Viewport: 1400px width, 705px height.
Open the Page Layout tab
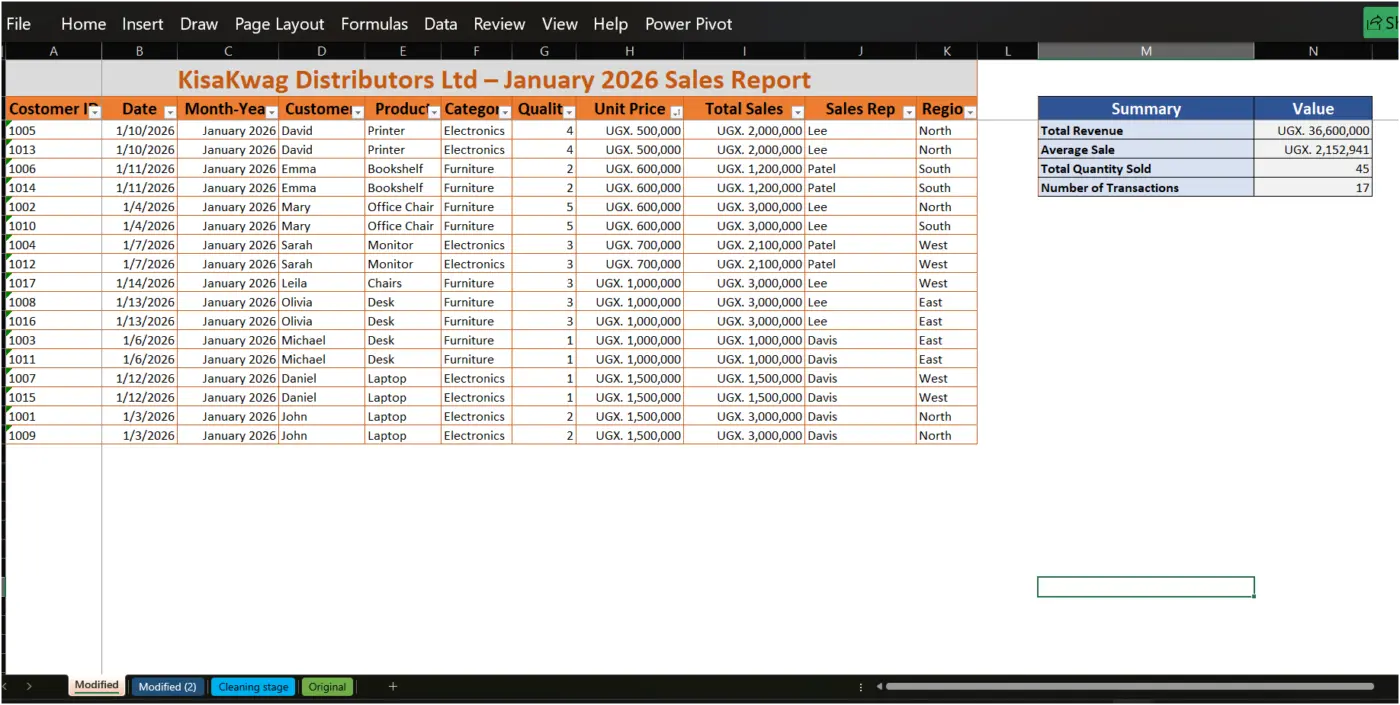(279, 24)
